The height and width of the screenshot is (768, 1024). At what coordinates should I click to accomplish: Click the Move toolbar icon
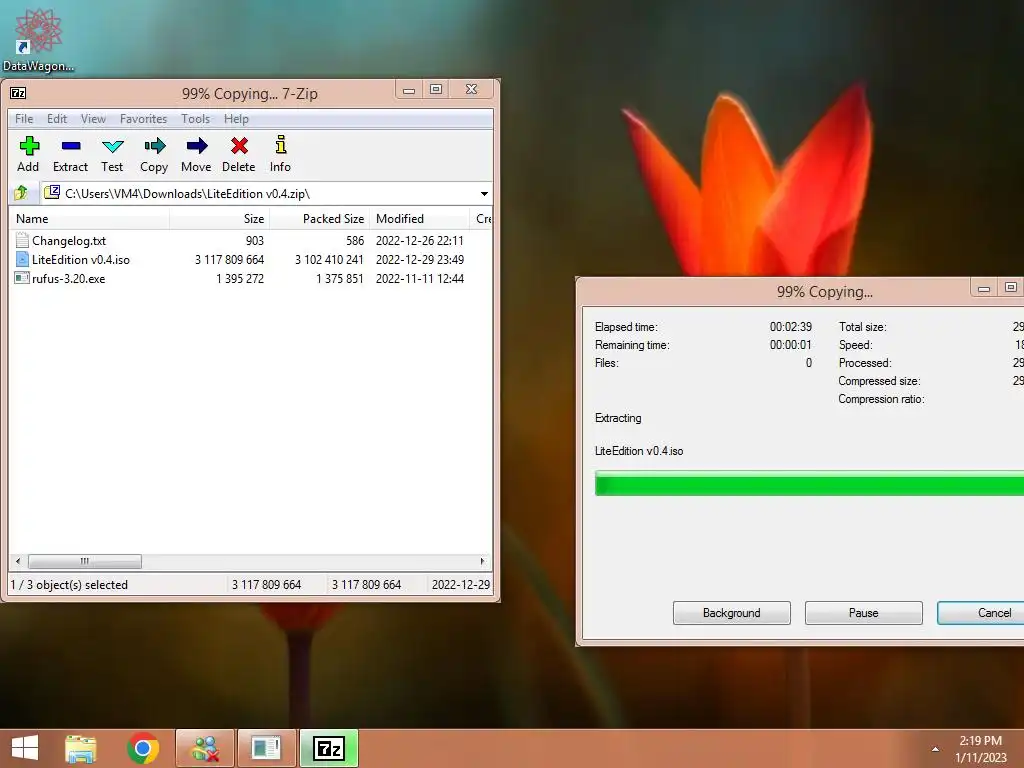(197, 146)
